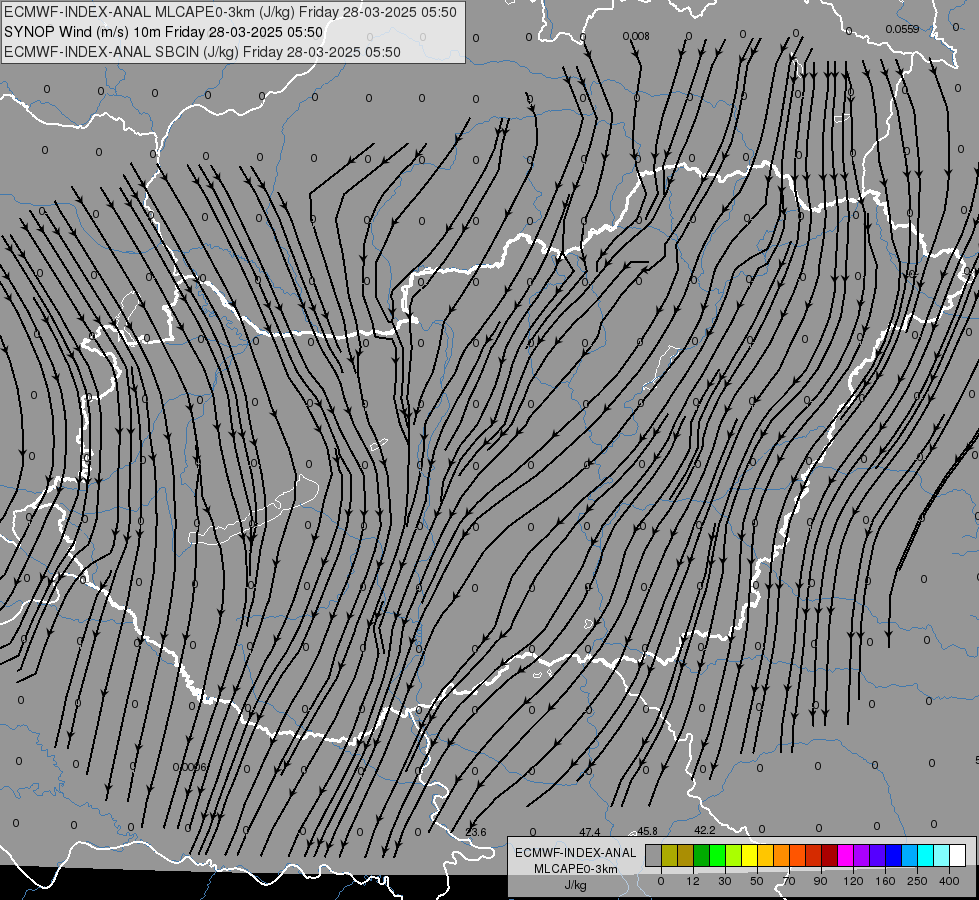
Task: Click the legend tick label '70'
Action: [x=789, y=881]
